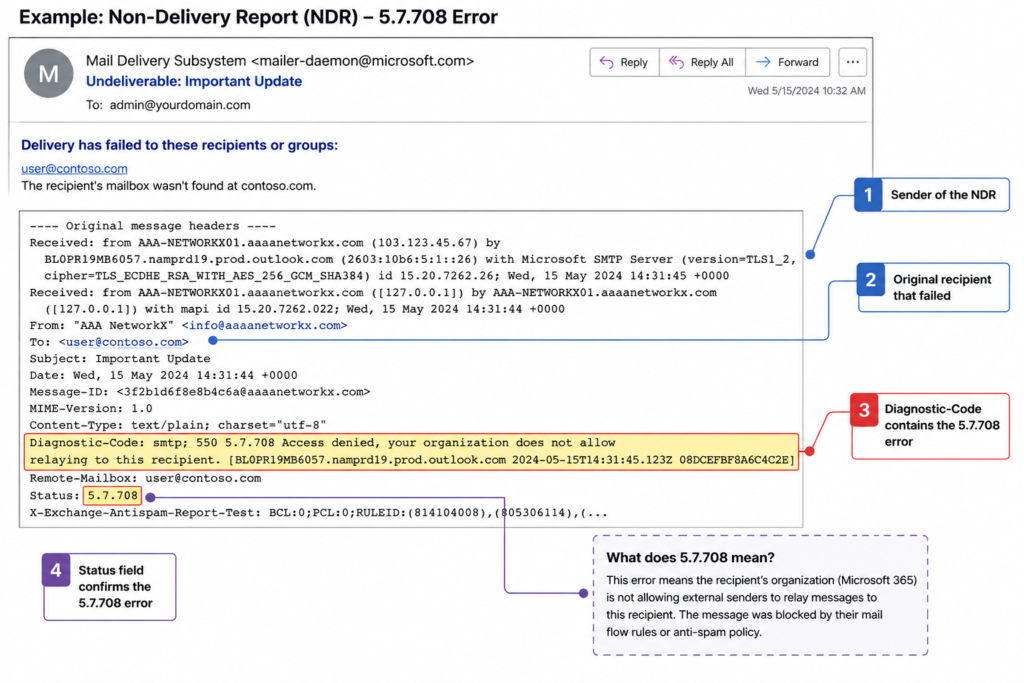Click 'The recipient's mailbox wasn't found' text
Image resolution: width=1024 pixels, height=683 pixels.
coord(168,186)
